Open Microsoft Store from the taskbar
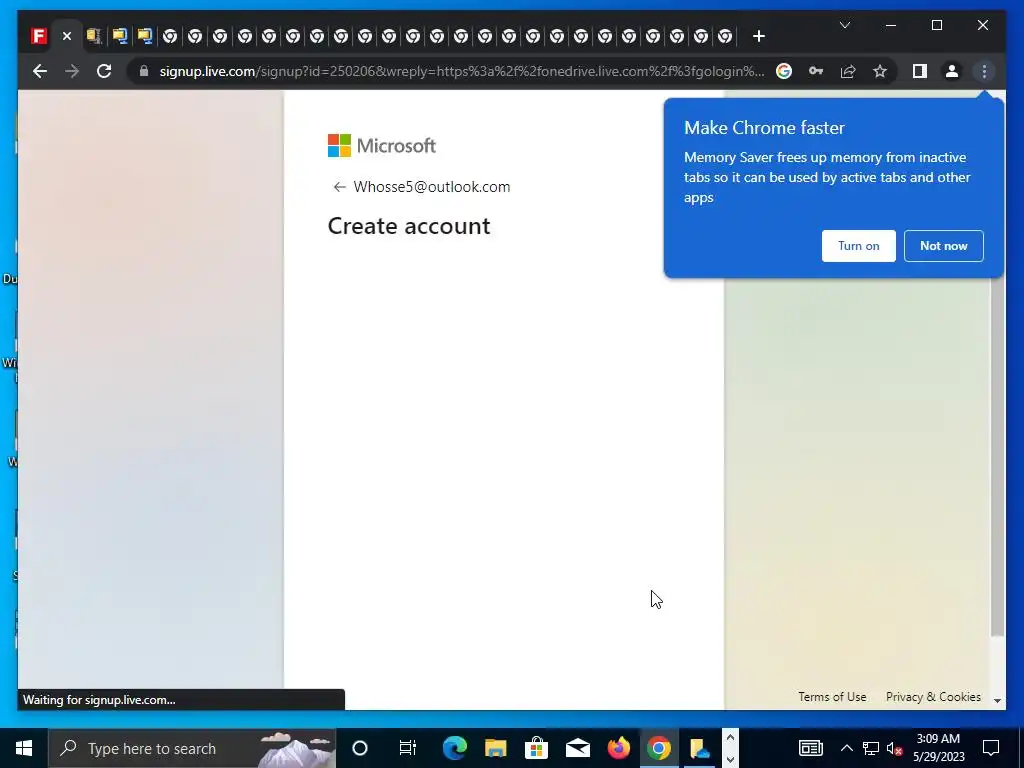1024x768 pixels. pos(536,748)
